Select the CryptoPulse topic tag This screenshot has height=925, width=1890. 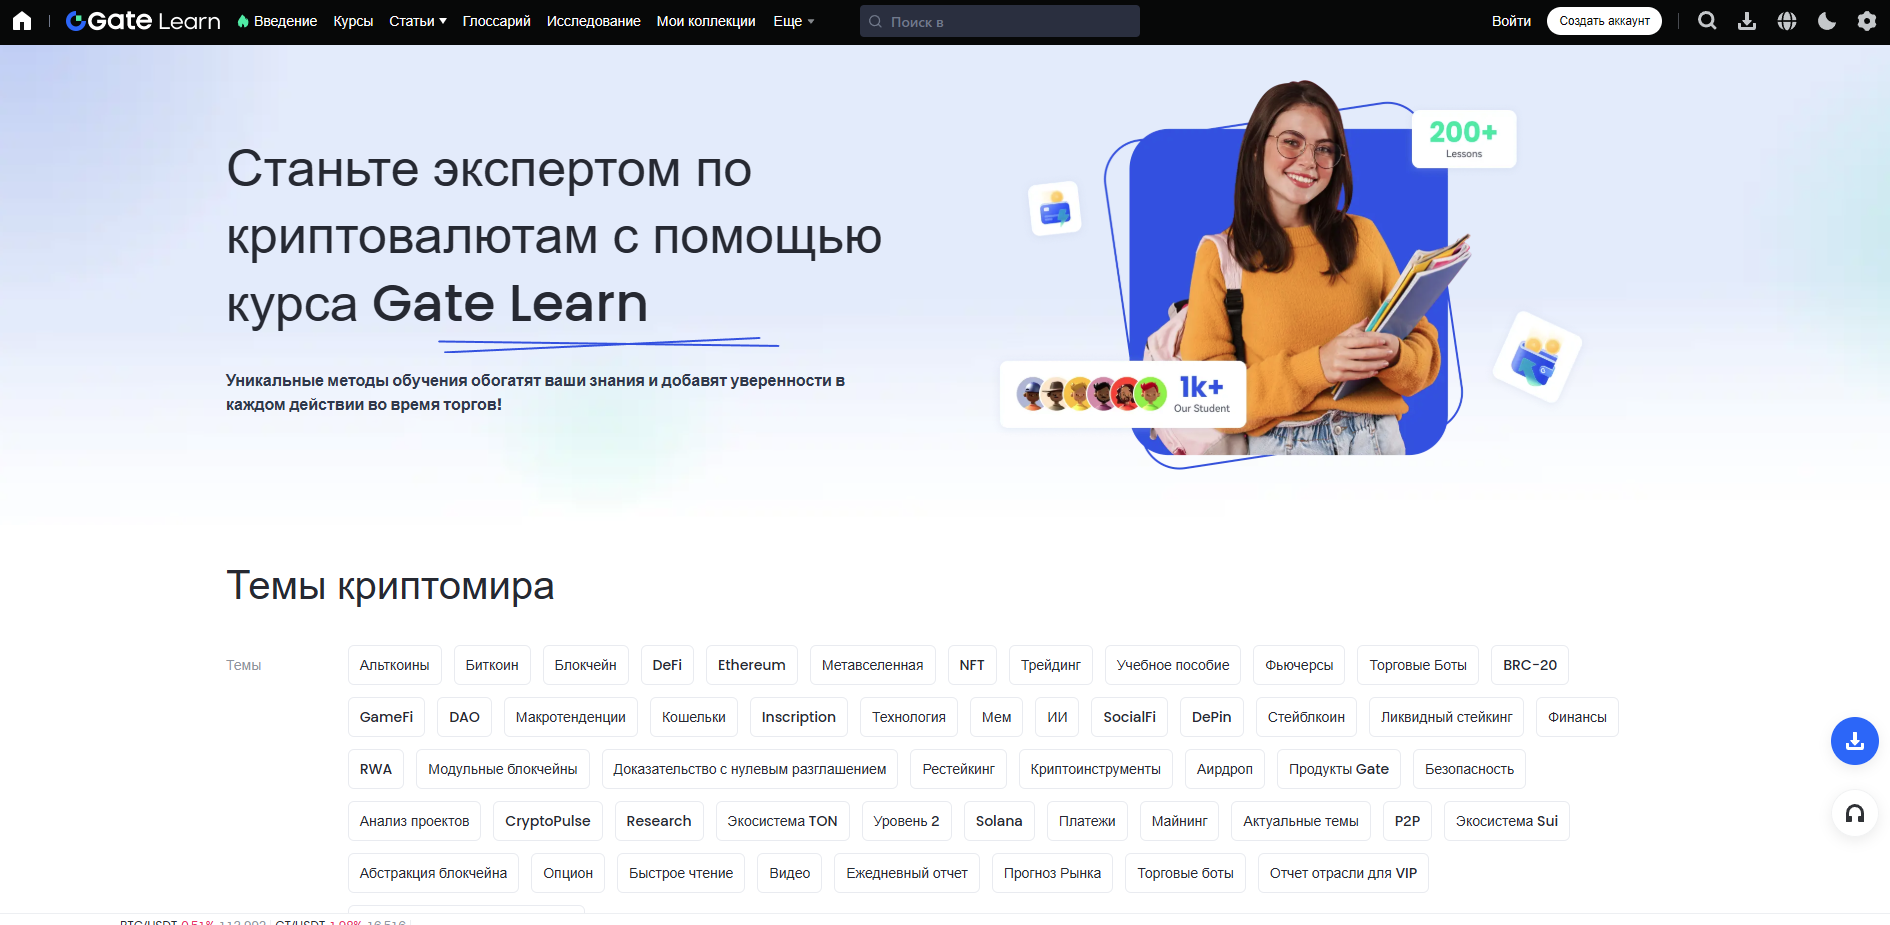[x=548, y=821]
